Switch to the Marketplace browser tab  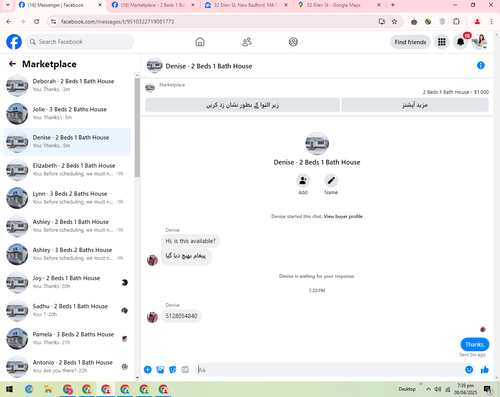click(x=153, y=5)
